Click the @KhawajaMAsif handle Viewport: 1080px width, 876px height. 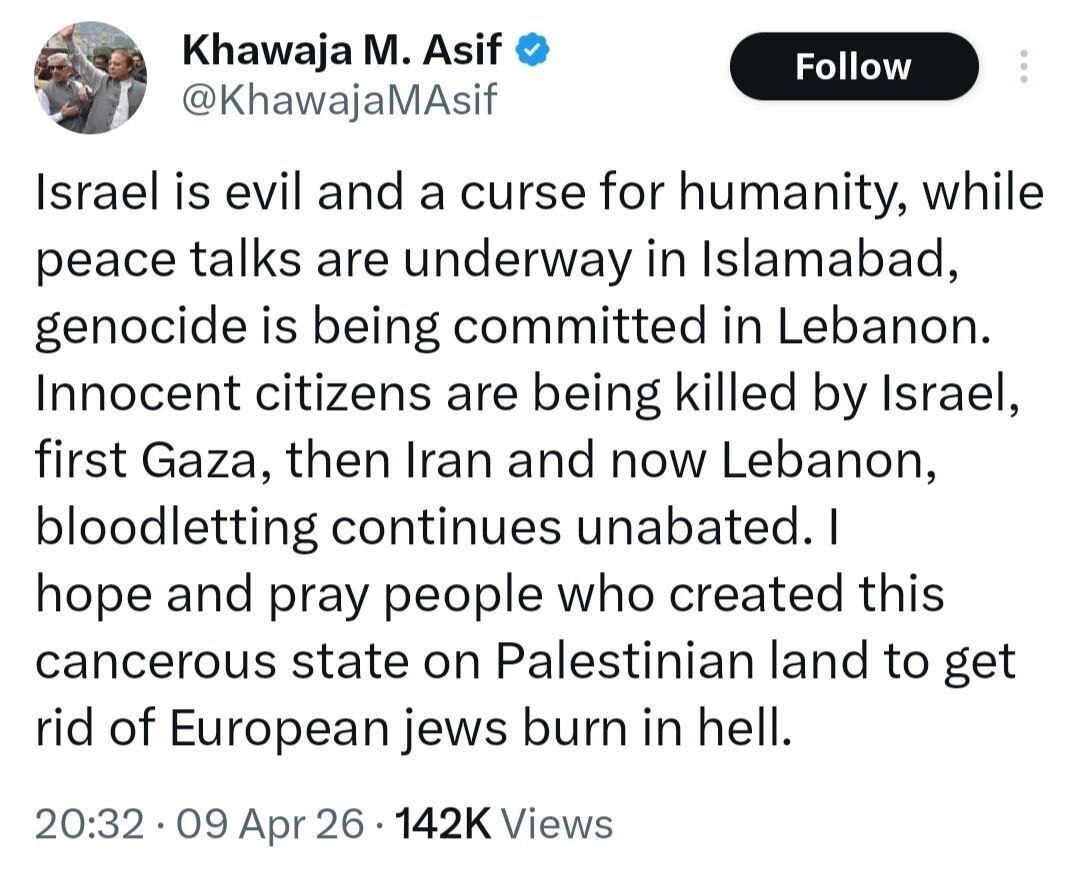point(338,99)
